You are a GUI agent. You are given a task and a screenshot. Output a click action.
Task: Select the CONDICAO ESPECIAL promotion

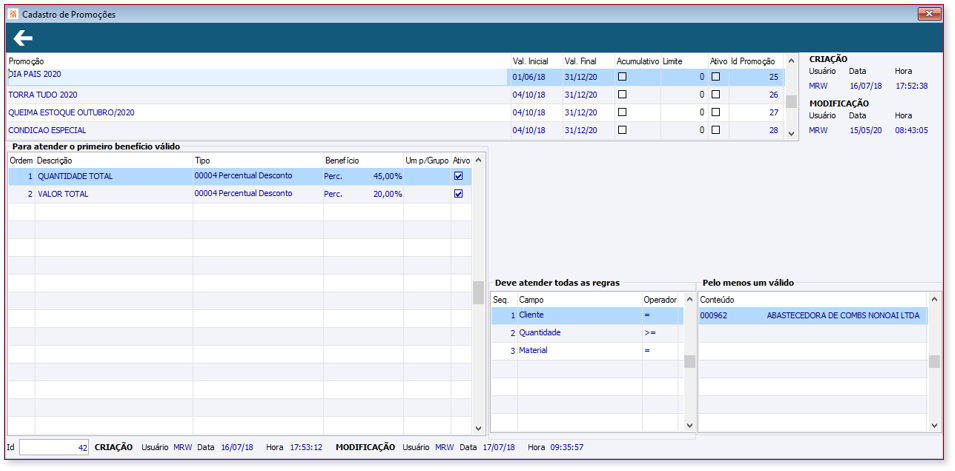tap(396, 130)
